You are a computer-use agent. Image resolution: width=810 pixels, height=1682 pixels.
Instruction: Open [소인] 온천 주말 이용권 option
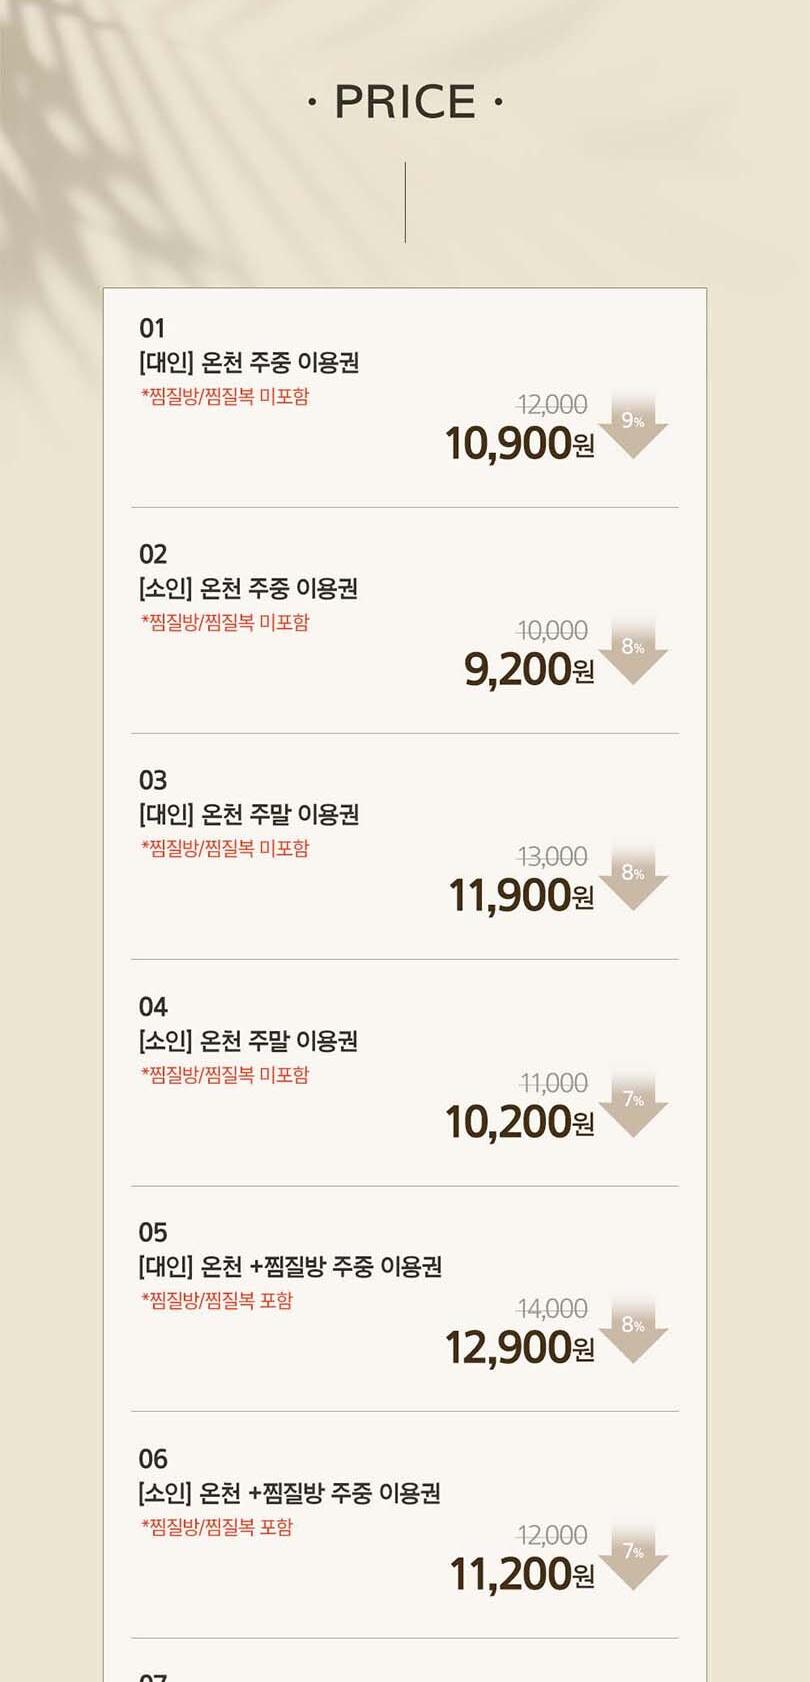248,1041
